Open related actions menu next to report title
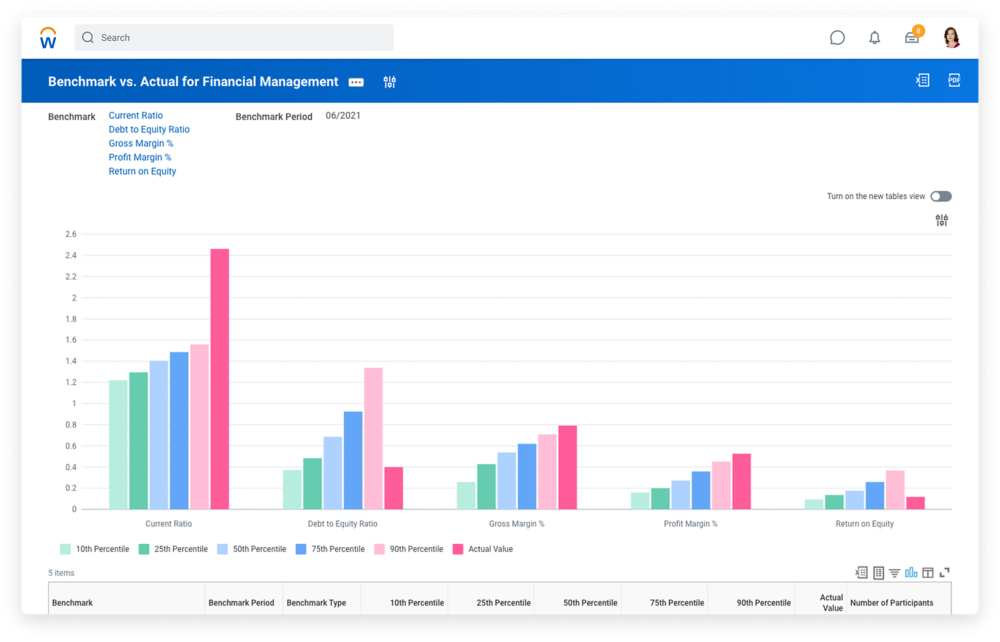The width and height of the screenshot is (1000, 642). click(x=355, y=81)
